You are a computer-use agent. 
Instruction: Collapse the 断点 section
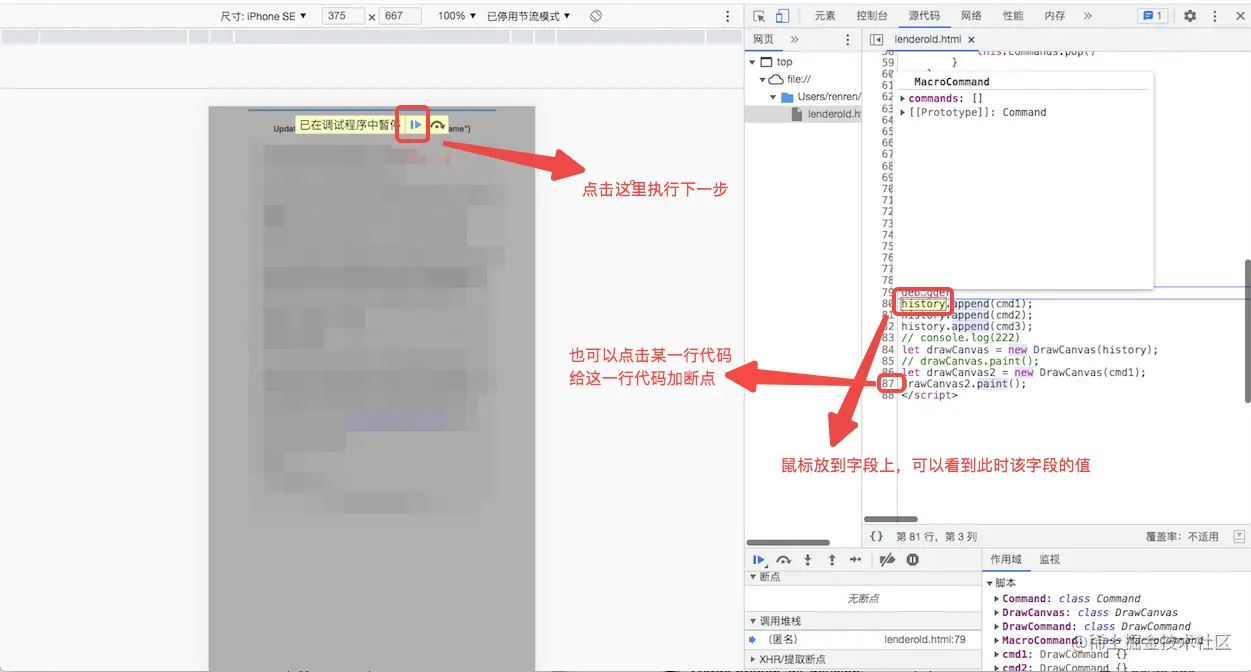753,577
